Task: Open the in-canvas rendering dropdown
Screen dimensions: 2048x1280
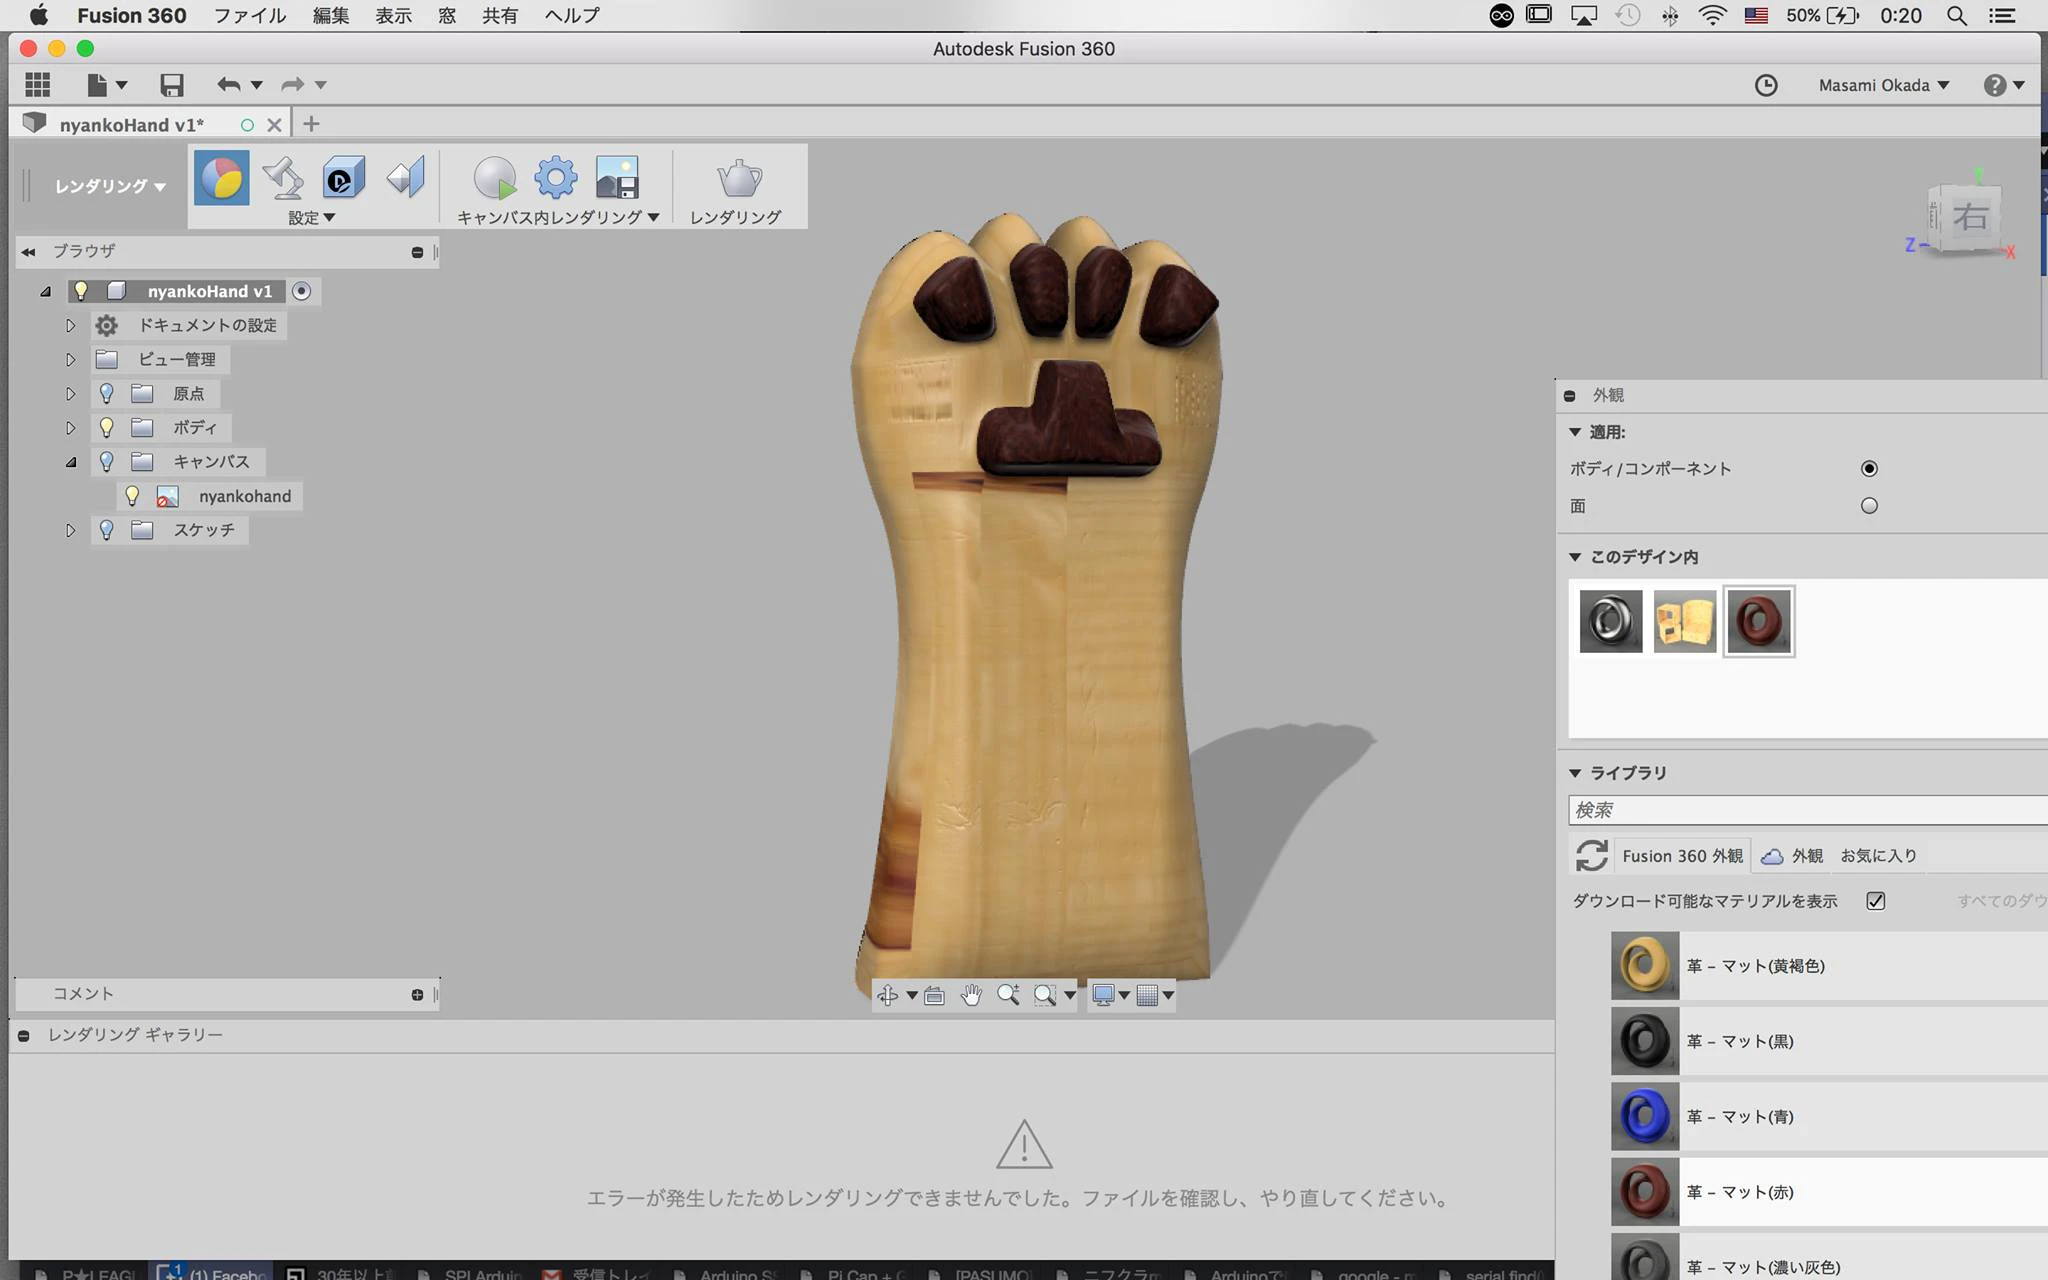Action: click(558, 217)
